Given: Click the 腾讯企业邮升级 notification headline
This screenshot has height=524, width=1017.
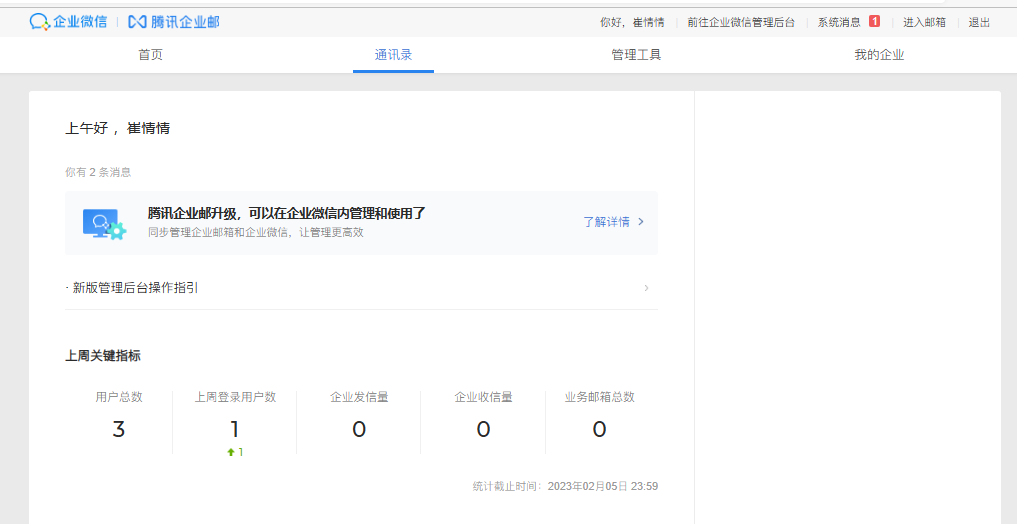Looking at the screenshot, I should pos(287,213).
